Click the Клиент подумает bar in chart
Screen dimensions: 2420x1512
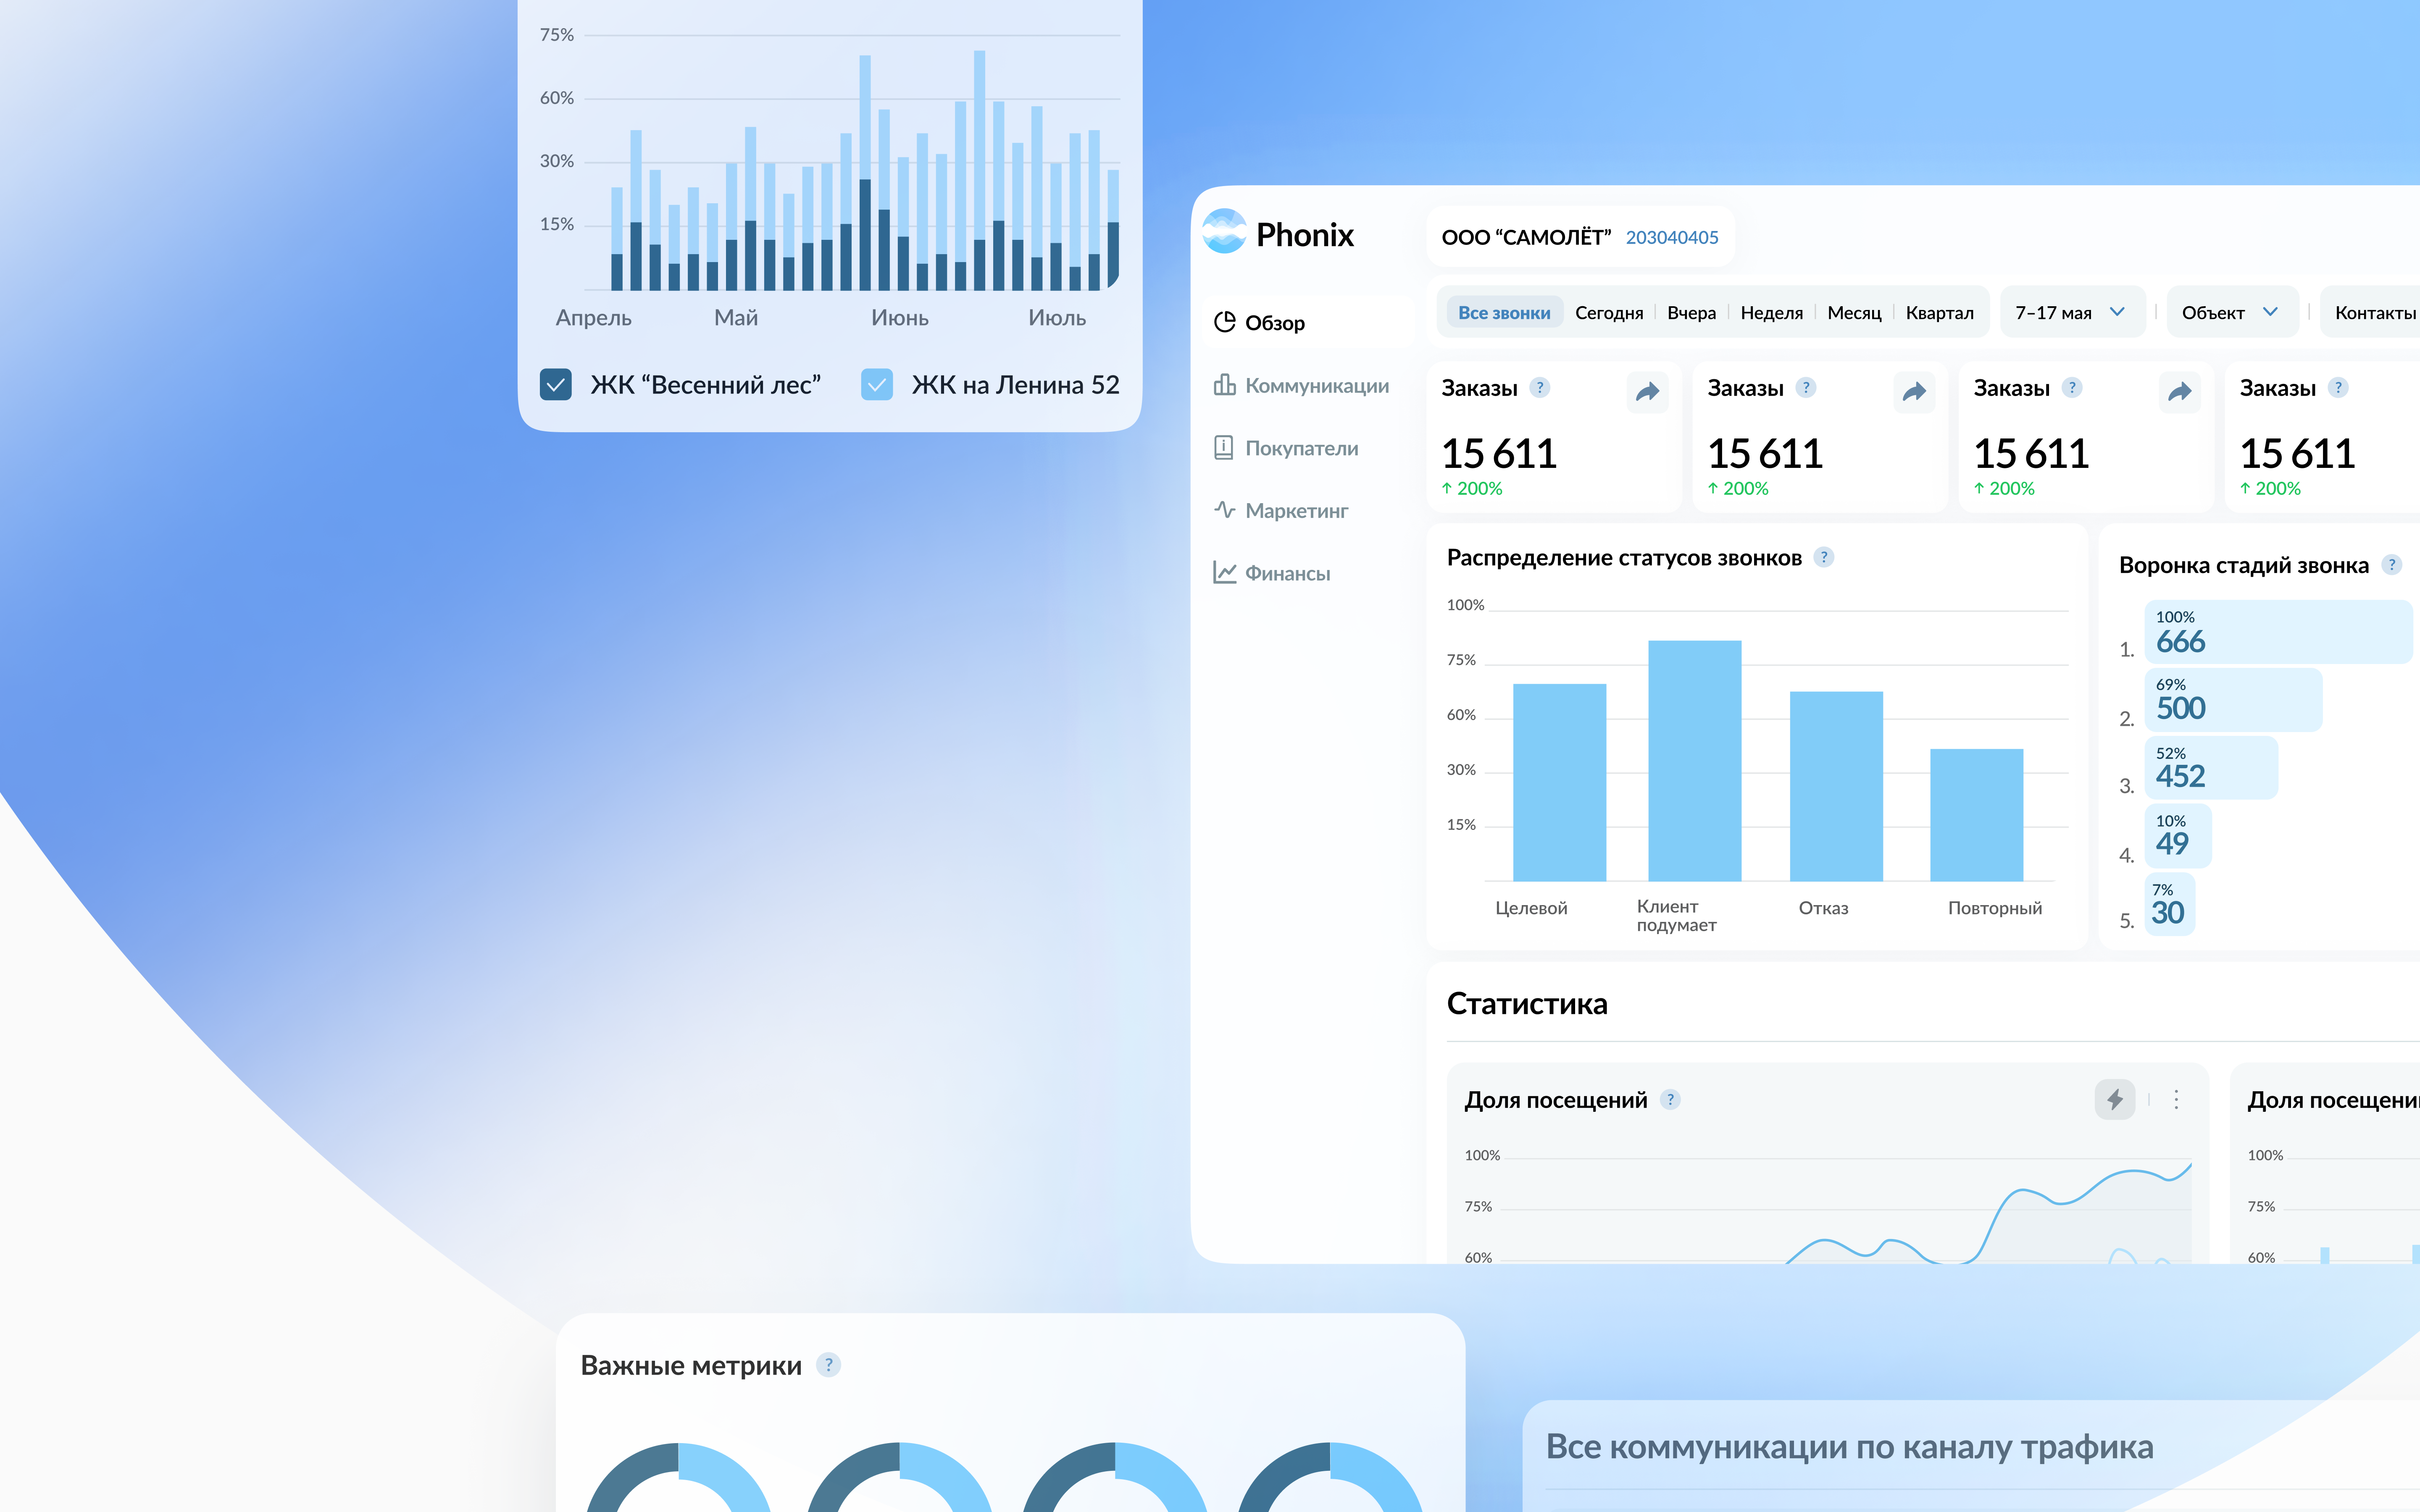point(1694,760)
